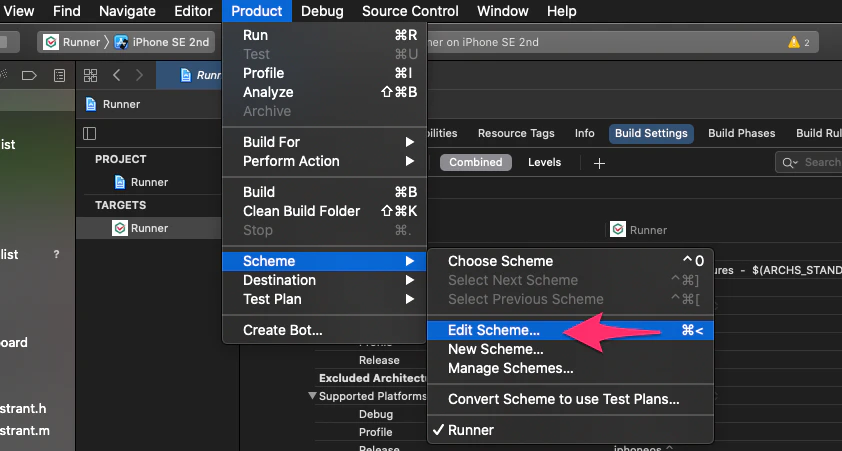
Task: Click the Runner target column header
Action: 639,230
